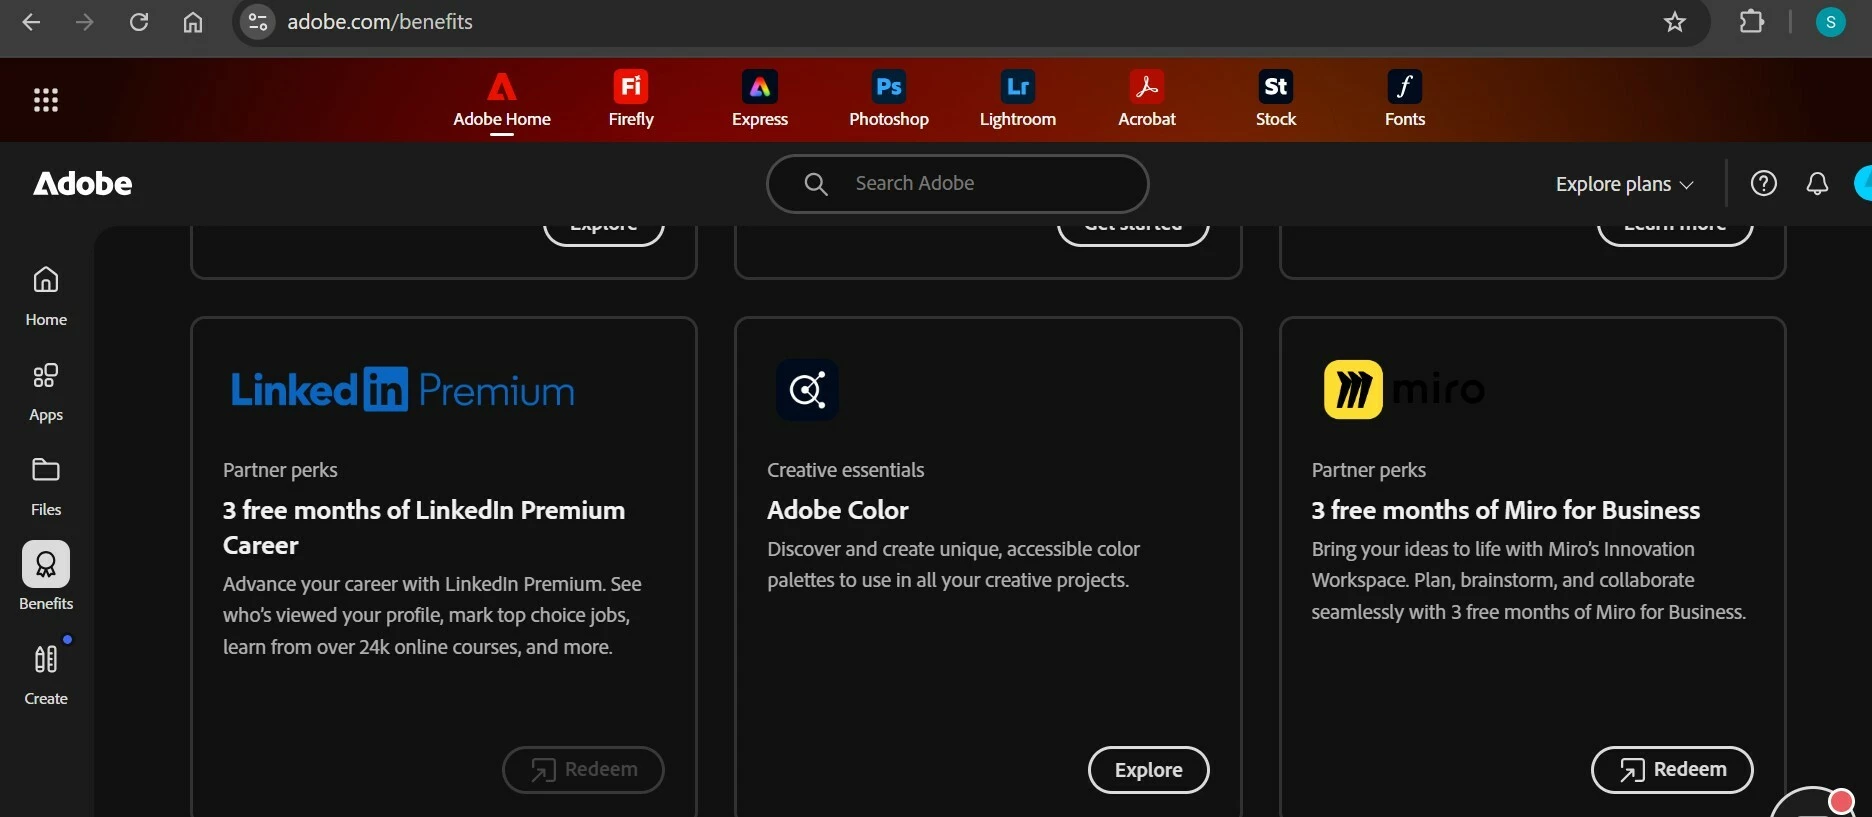Image resolution: width=1872 pixels, height=817 pixels.
Task: Click "3 free months of Miro for Business" title
Action: tap(1505, 510)
